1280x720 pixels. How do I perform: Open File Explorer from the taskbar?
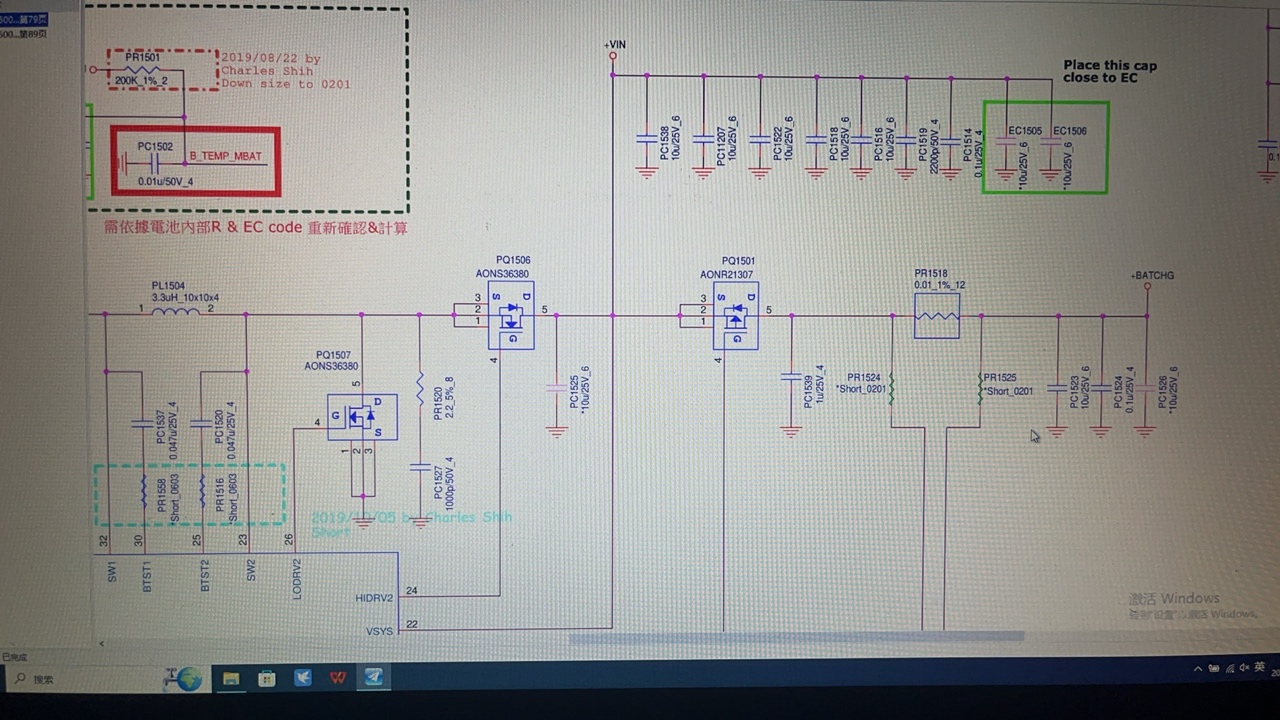tap(231, 678)
